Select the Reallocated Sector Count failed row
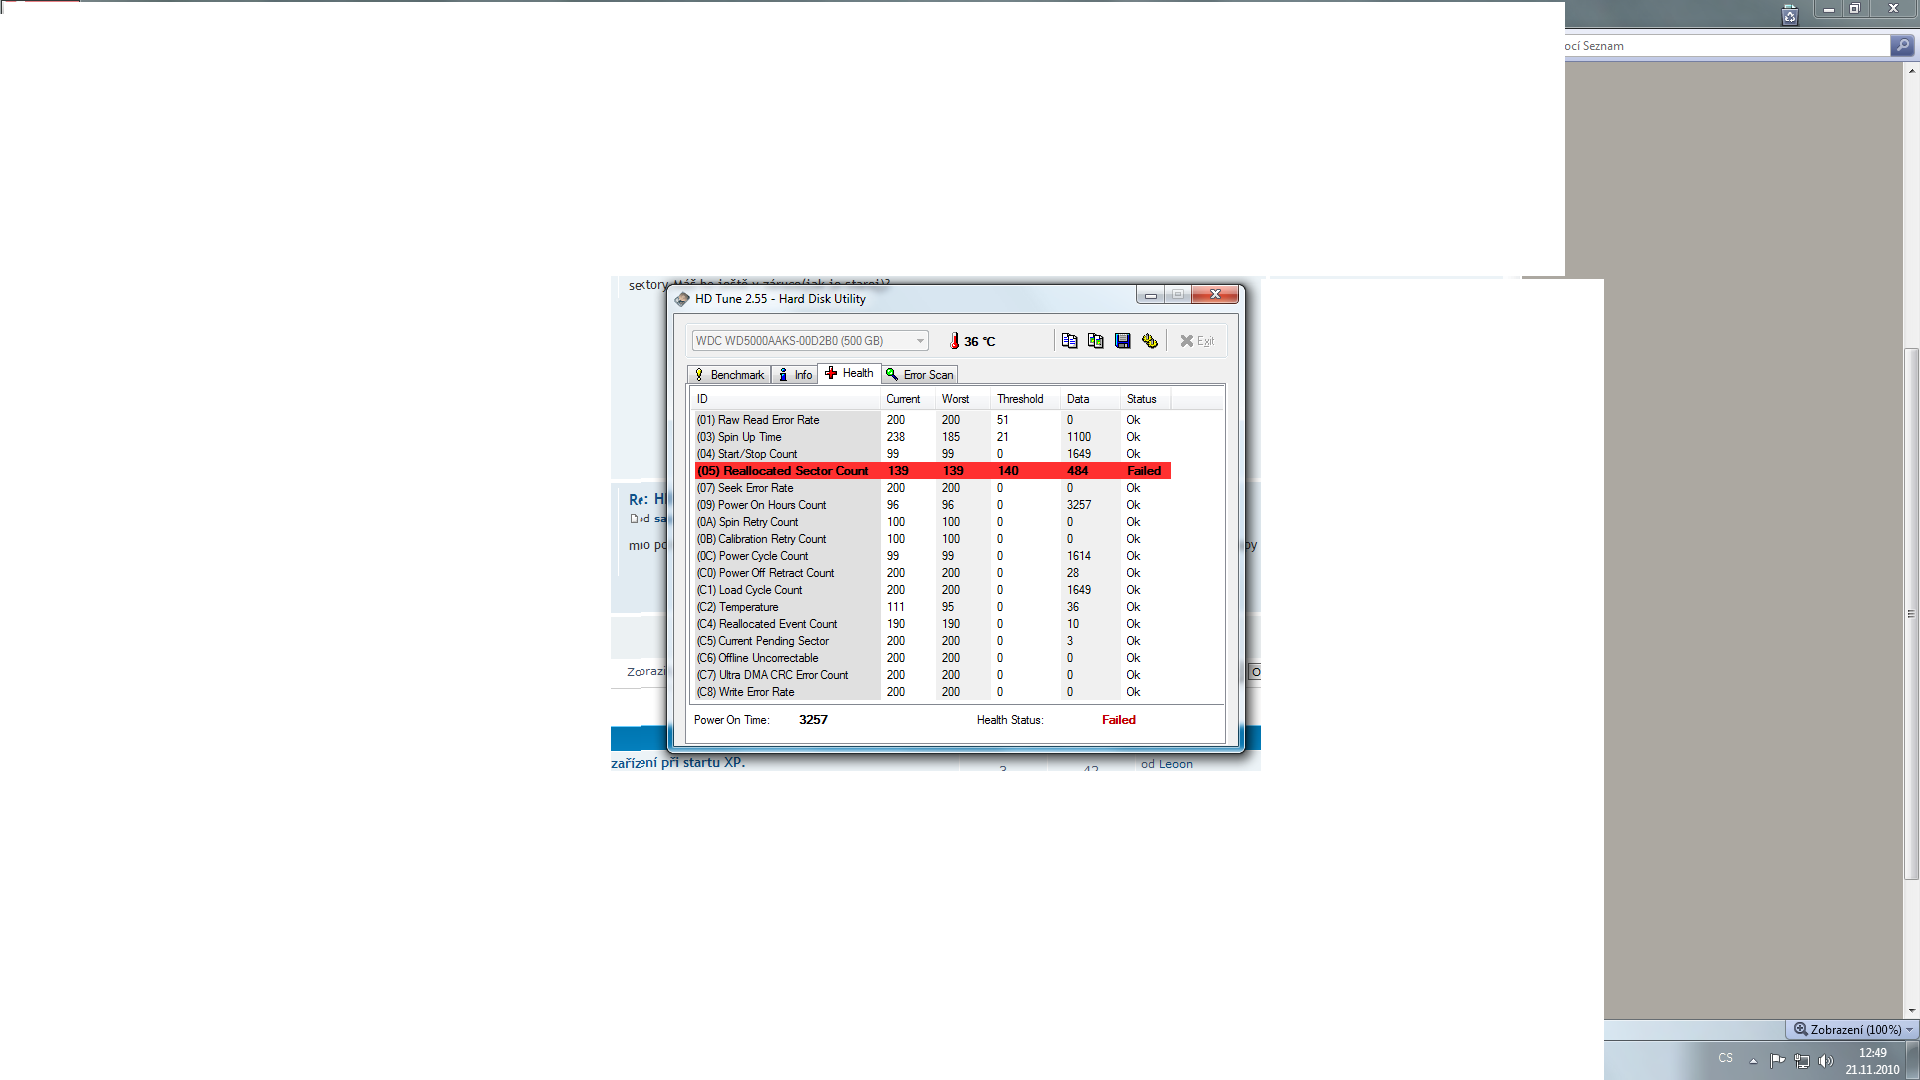The width and height of the screenshot is (1920, 1080). (x=932, y=471)
